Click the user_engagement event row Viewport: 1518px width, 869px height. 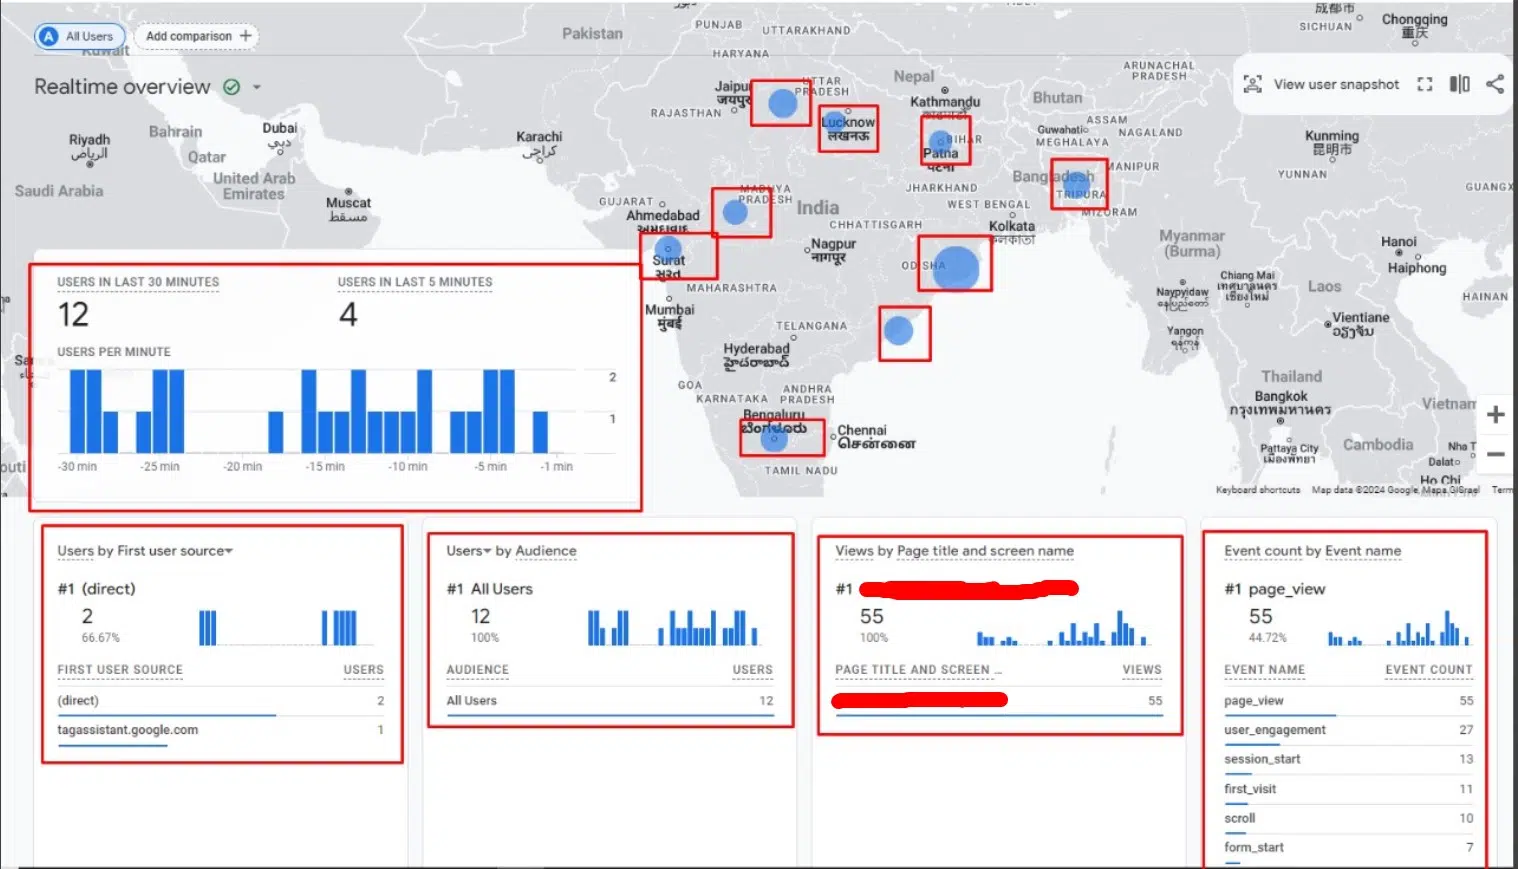pos(1274,730)
